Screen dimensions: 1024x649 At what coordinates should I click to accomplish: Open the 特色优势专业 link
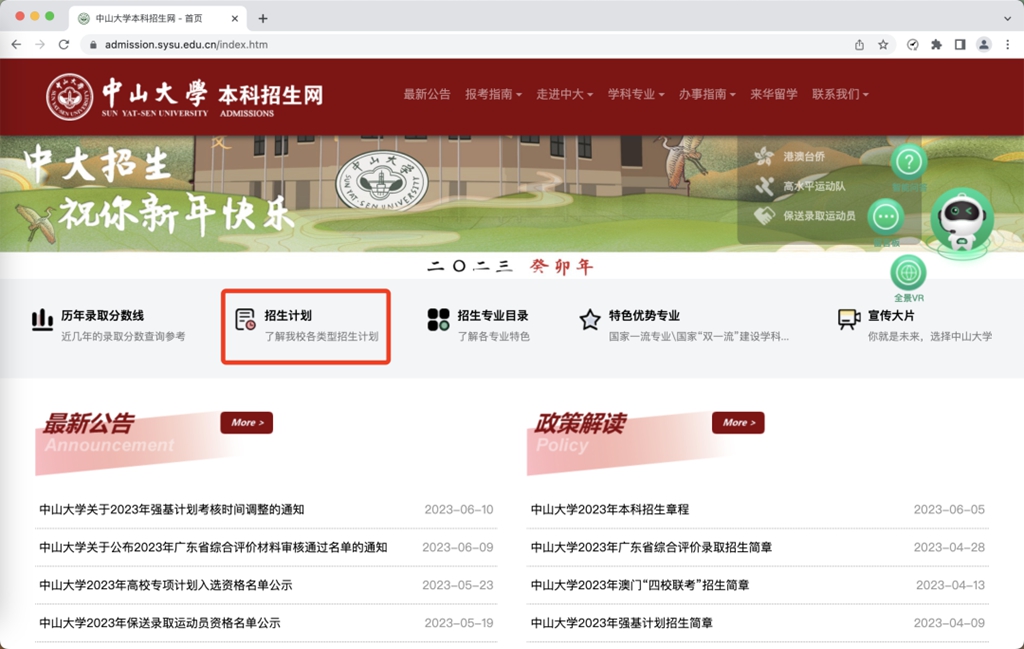[645, 315]
